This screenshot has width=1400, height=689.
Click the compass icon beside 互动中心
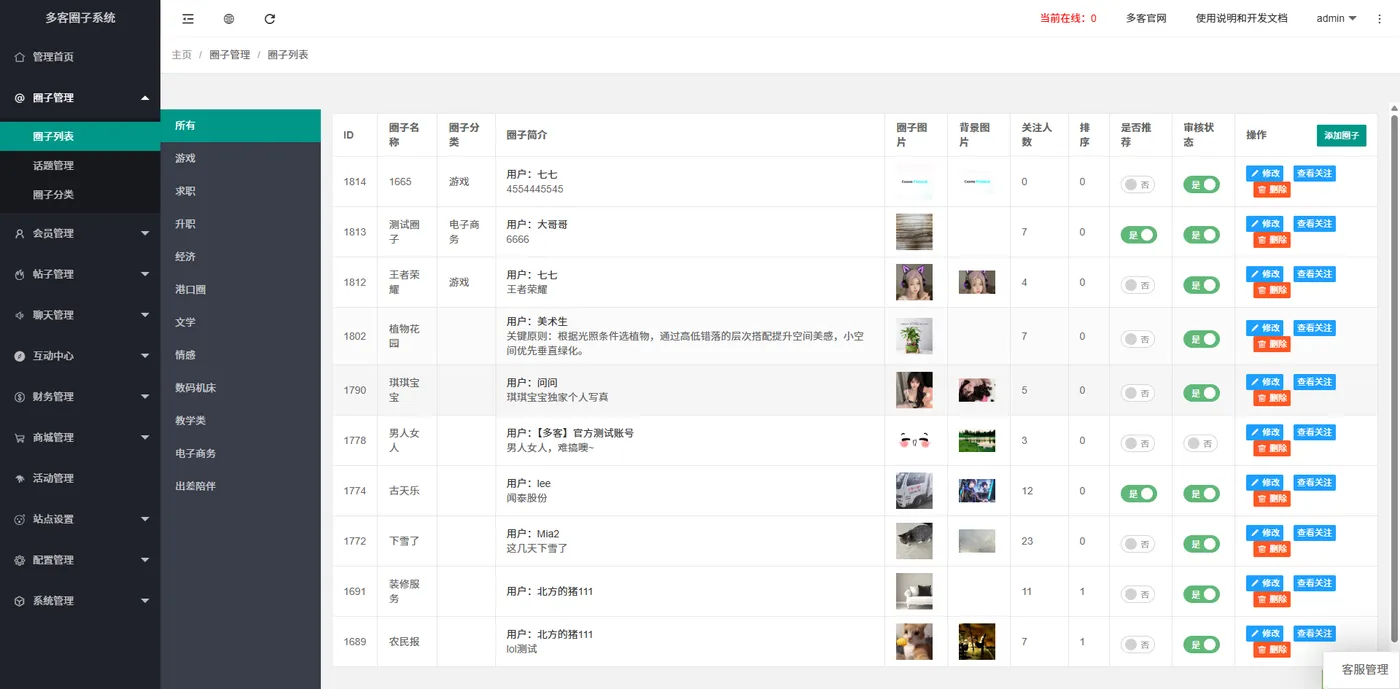point(20,356)
